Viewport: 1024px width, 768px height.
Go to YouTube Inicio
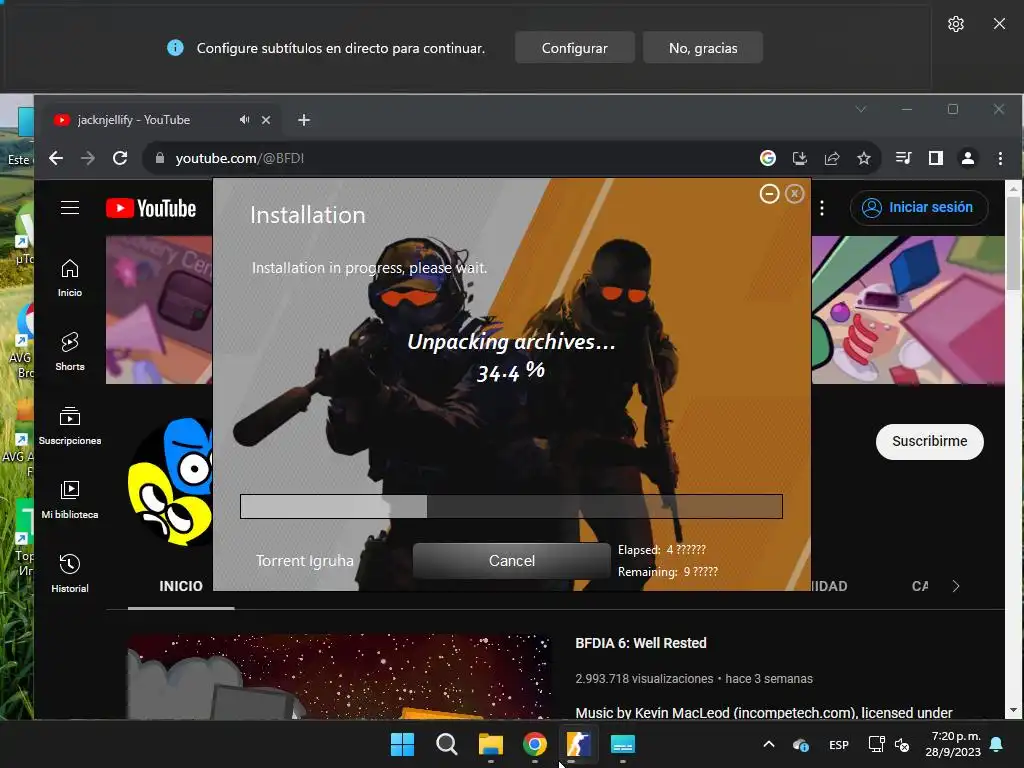click(70, 278)
